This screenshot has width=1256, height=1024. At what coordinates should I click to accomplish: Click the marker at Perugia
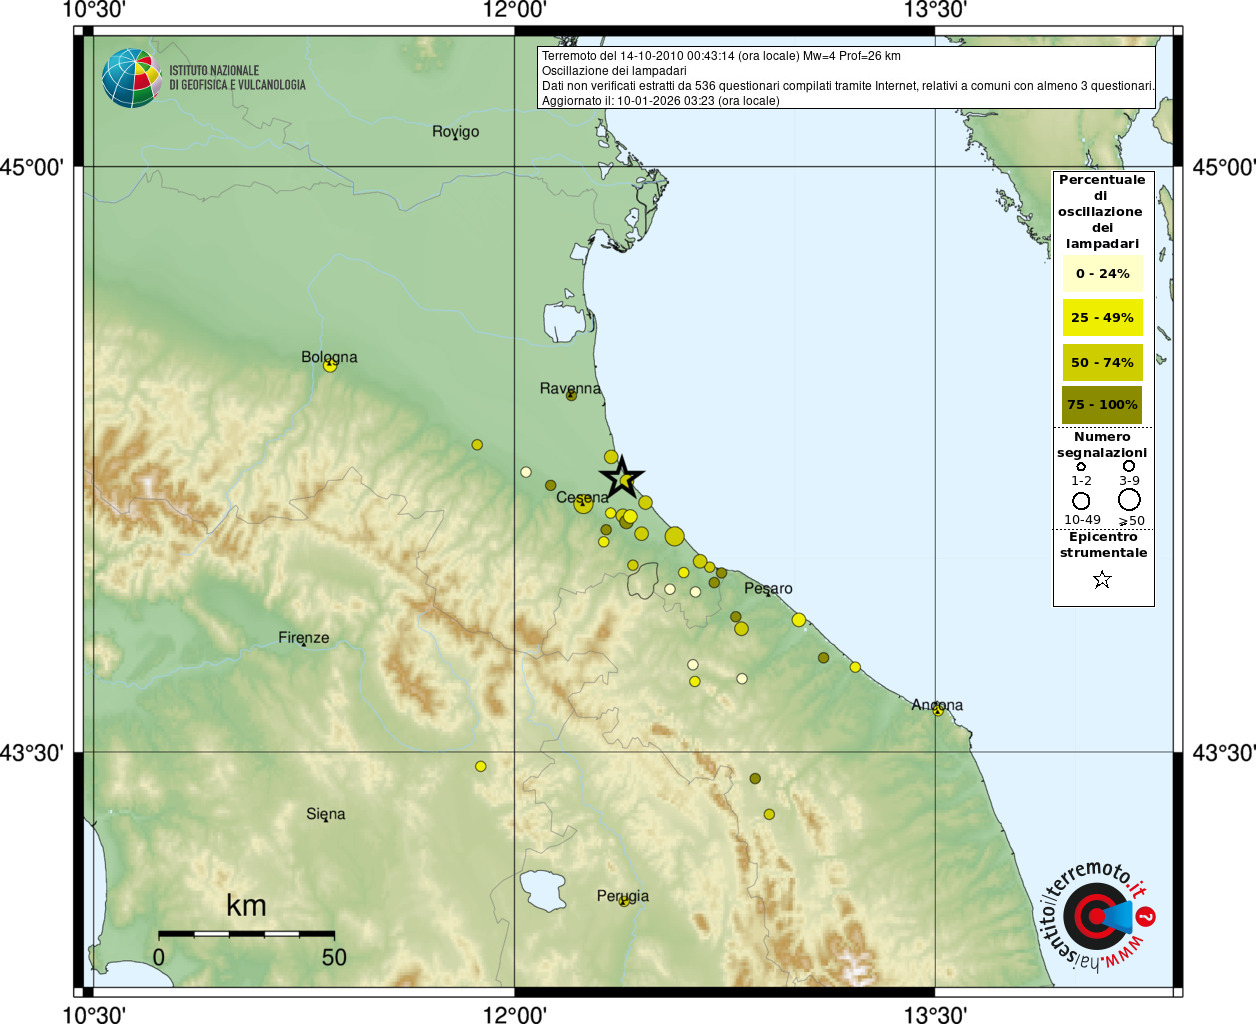624,900
